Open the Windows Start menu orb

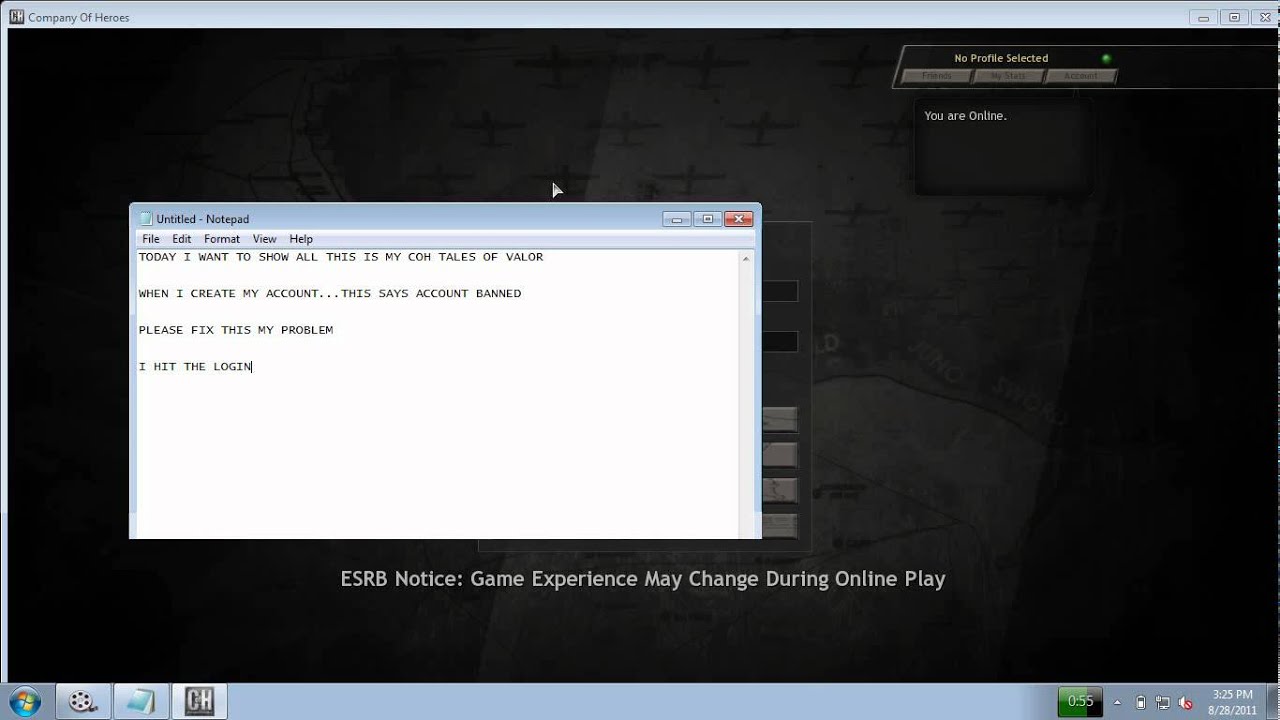click(x=24, y=701)
